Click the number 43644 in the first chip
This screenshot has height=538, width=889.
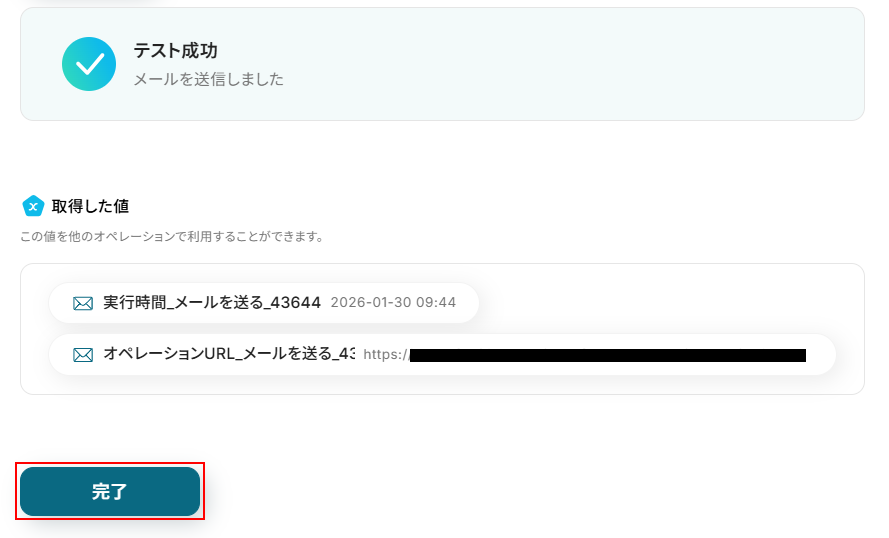coord(295,303)
